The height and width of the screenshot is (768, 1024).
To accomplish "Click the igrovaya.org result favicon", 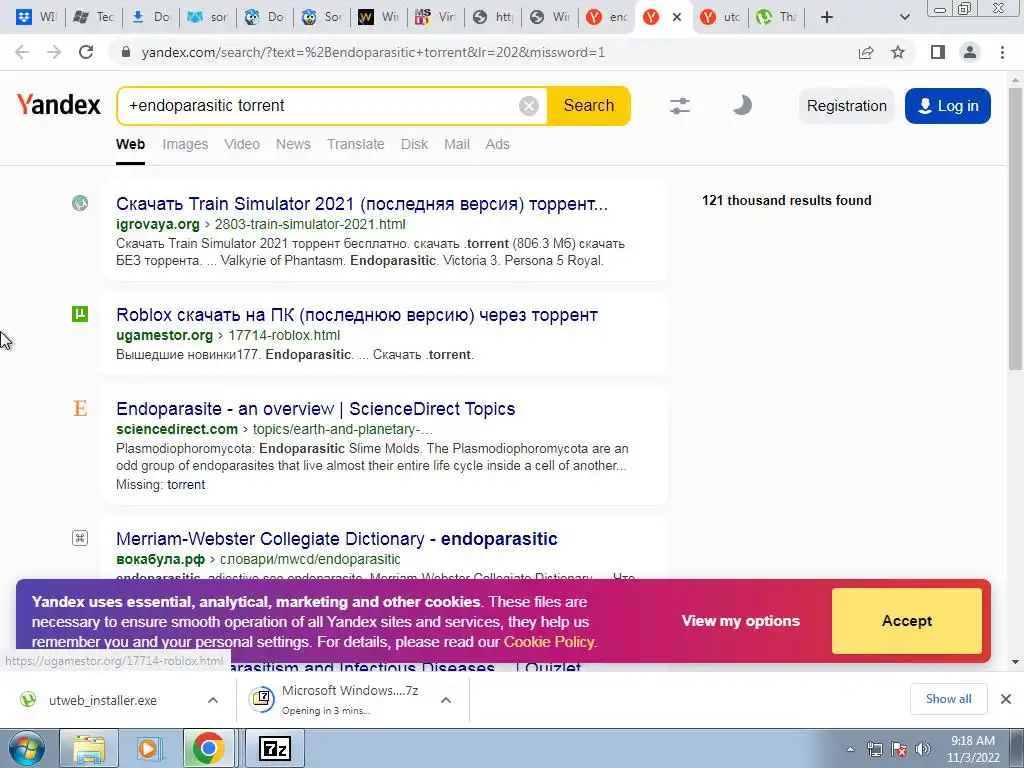I will [80, 203].
